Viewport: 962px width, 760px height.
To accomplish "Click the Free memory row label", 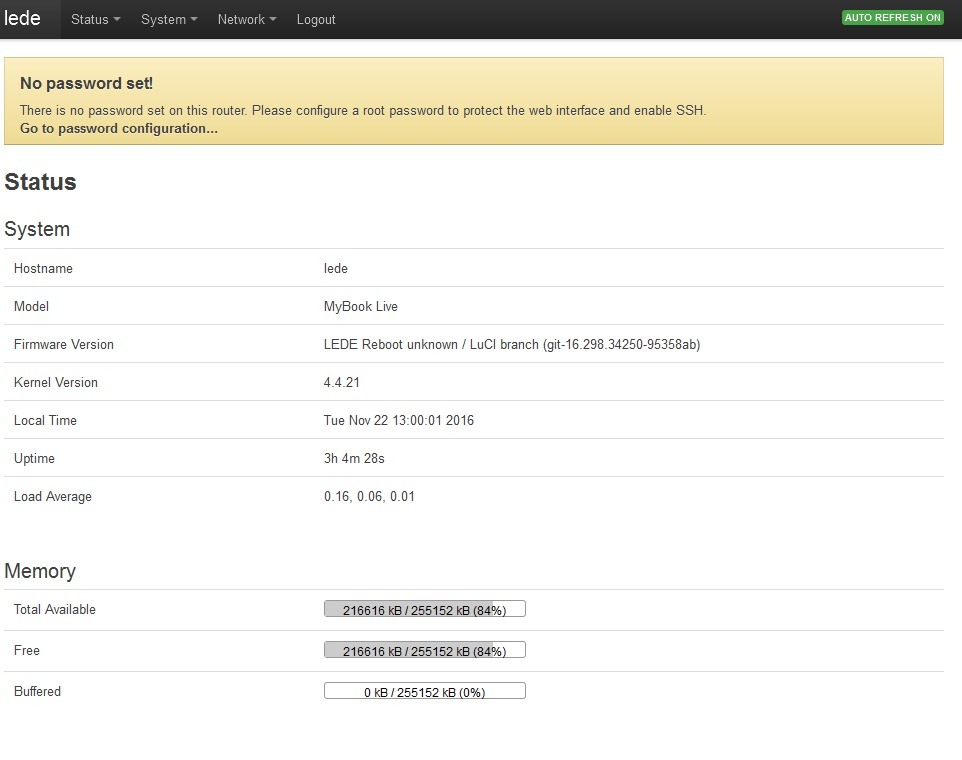I will point(26,650).
